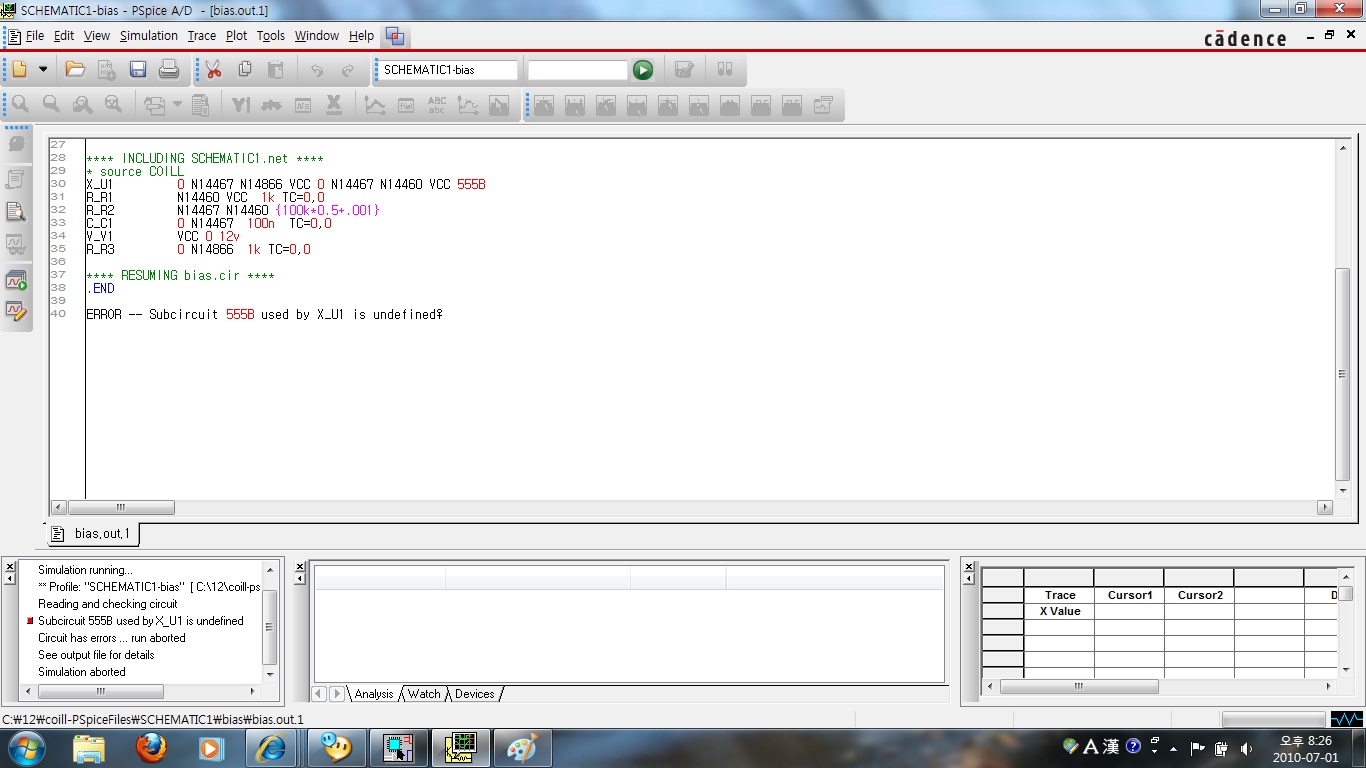
Task: Click the SCHEMATIC1-bias profile field
Action: [x=447, y=70]
